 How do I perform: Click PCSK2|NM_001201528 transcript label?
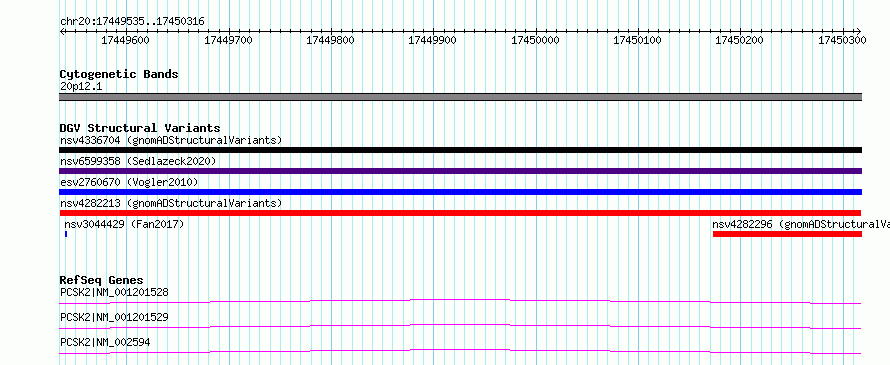pyautogui.click(x=114, y=292)
